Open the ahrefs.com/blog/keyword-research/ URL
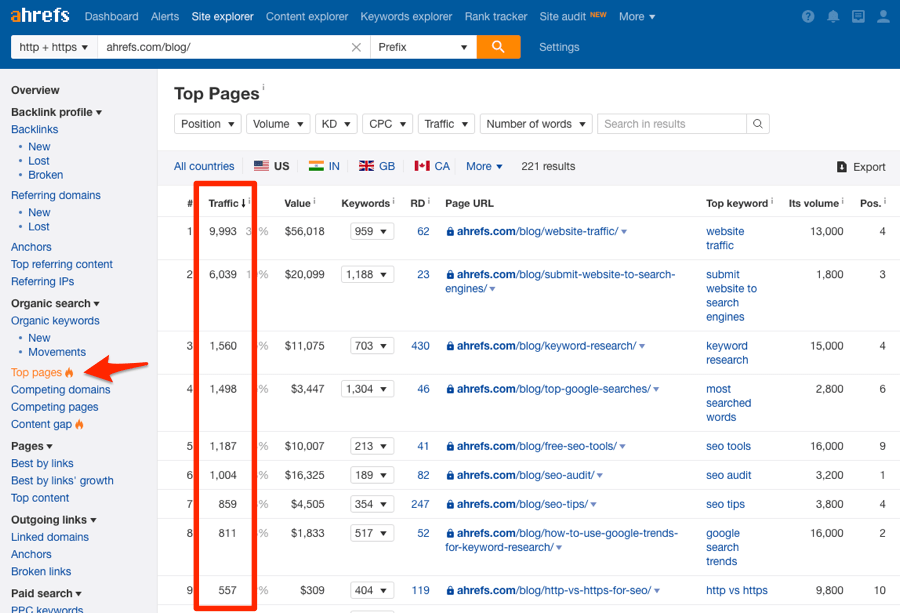Viewport: 900px width, 613px height. coord(546,346)
